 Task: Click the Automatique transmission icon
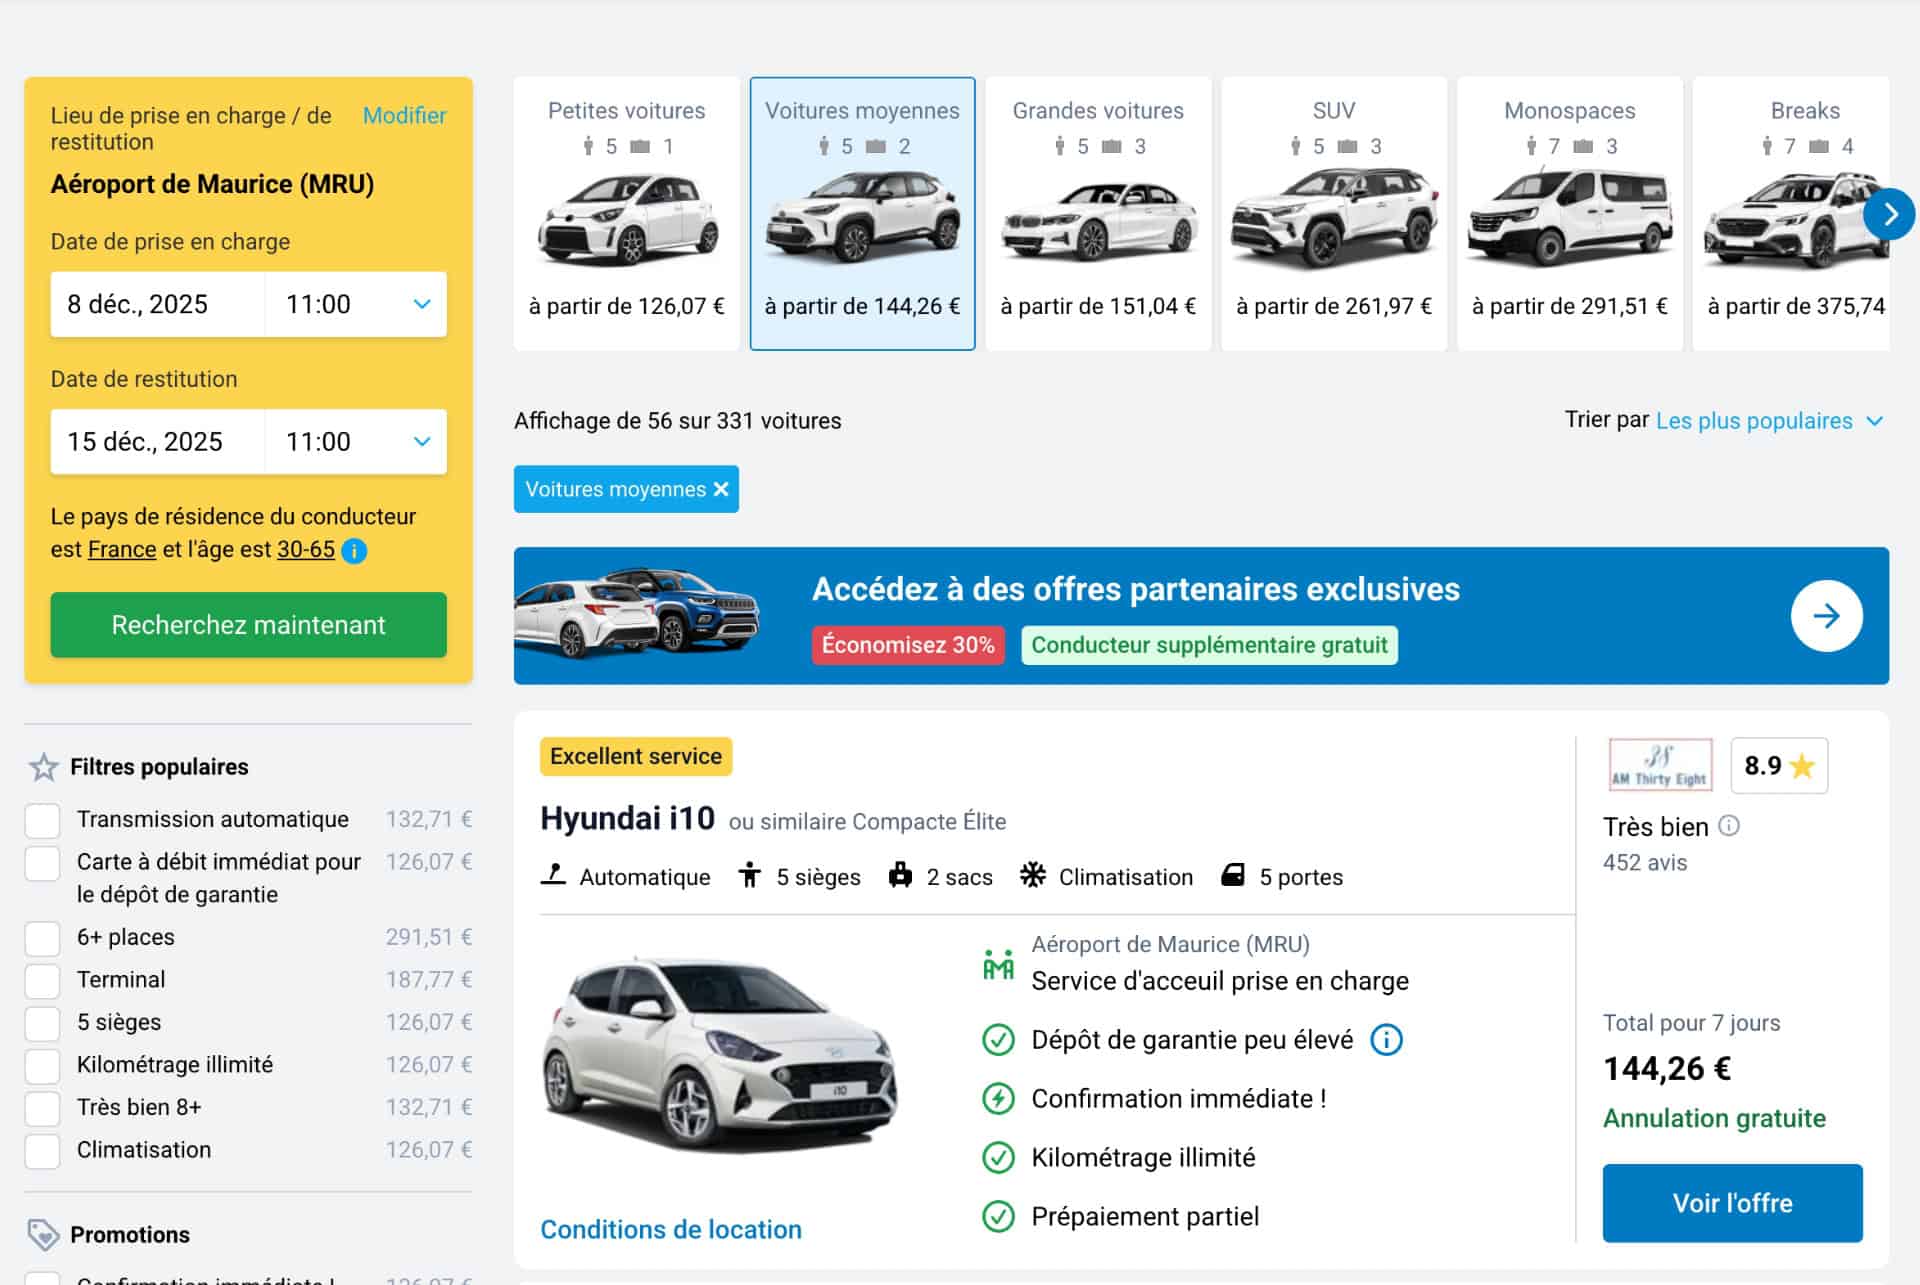[553, 876]
